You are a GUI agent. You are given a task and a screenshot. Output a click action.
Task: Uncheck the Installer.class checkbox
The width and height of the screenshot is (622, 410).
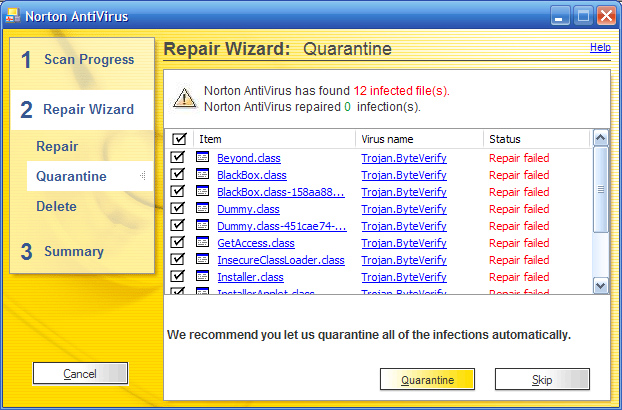tap(177, 276)
